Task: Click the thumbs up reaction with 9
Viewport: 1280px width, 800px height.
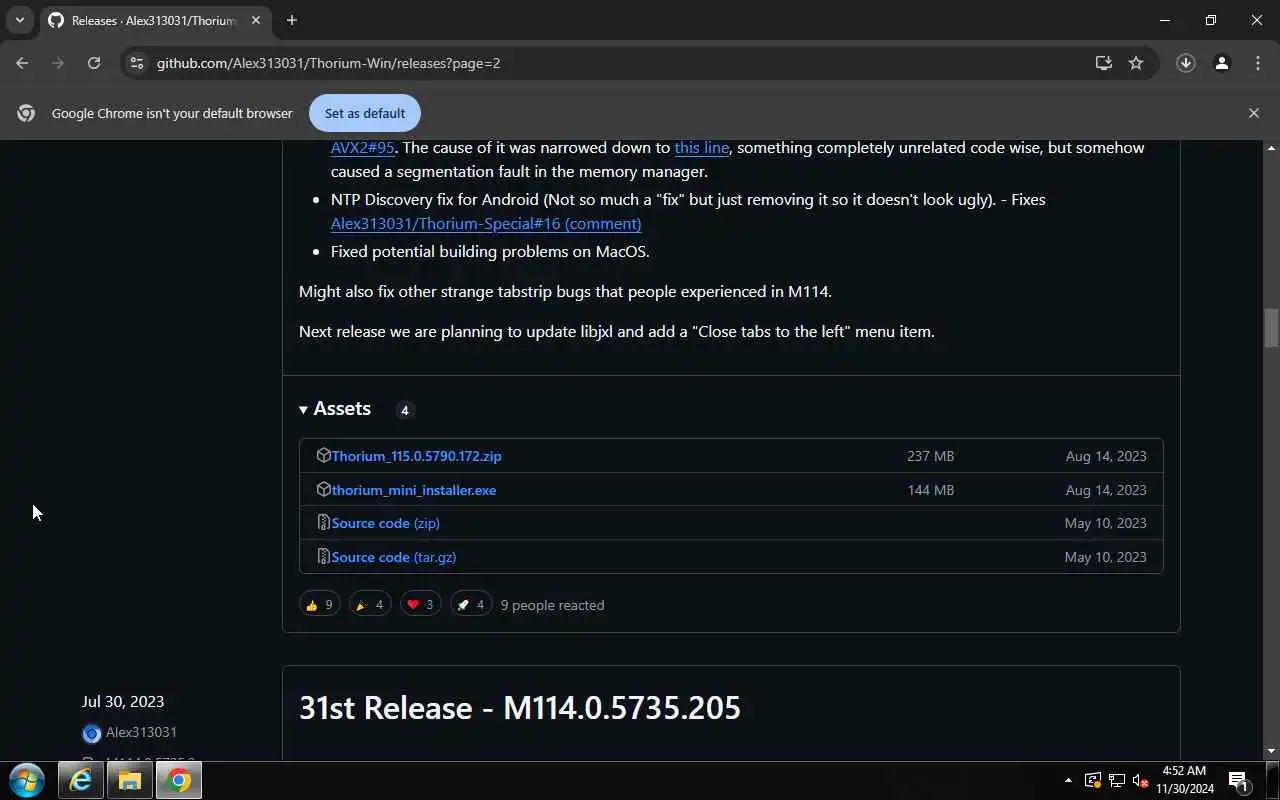Action: click(320, 605)
